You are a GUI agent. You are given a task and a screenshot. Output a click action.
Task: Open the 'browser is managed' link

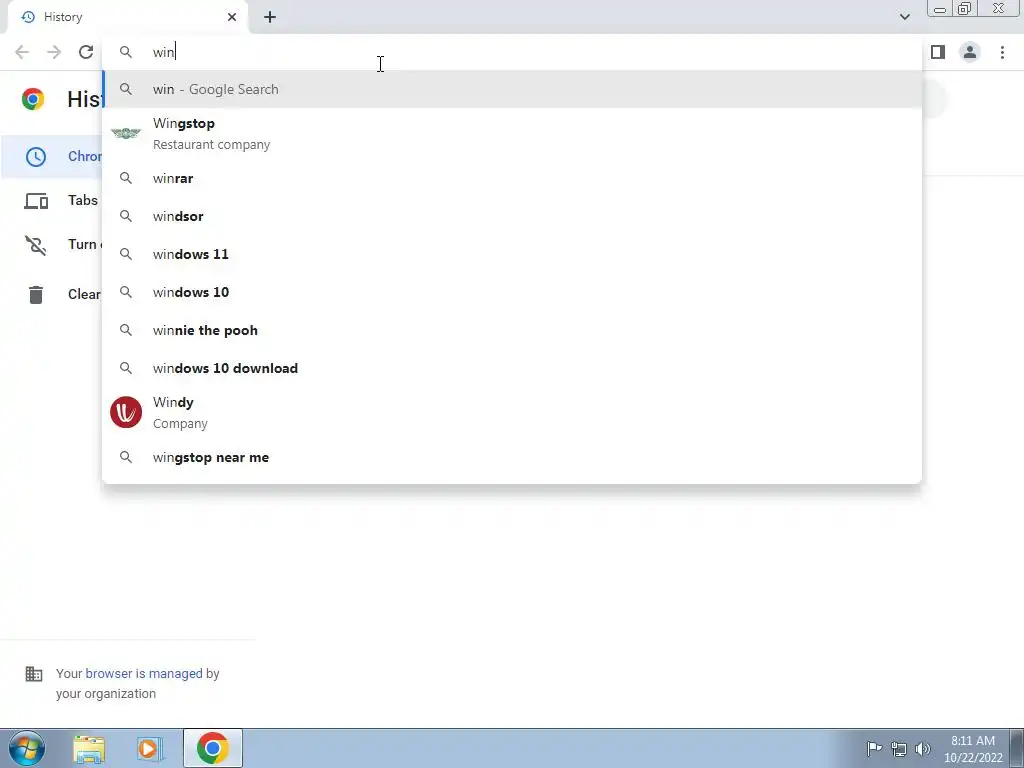coord(144,673)
